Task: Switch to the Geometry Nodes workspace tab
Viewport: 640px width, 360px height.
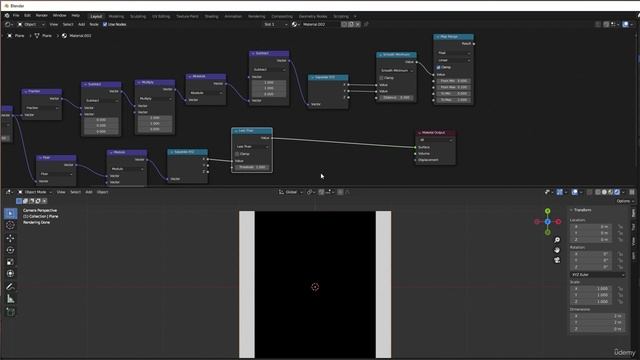Action: point(313,16)
